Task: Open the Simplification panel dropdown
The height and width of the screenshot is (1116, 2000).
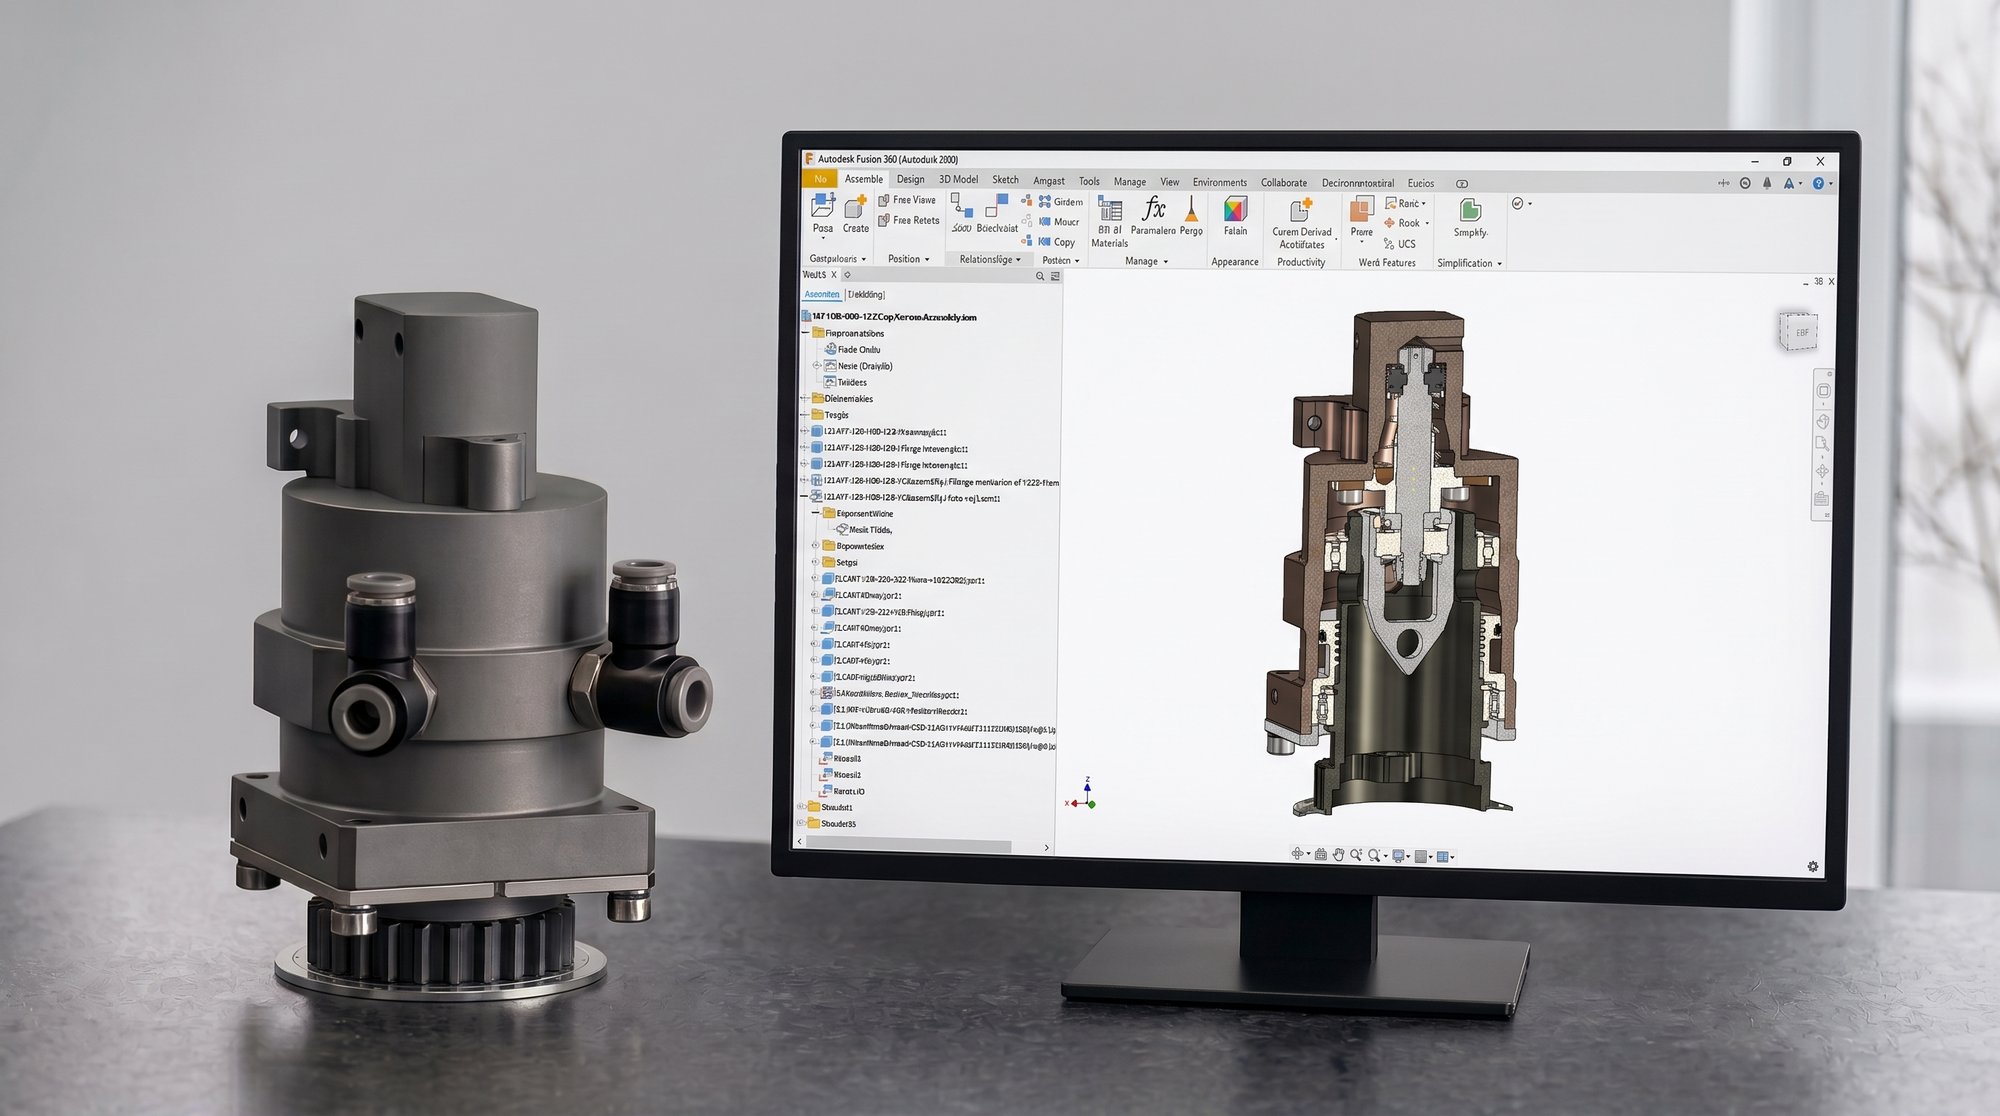Action: point(1500,264)
